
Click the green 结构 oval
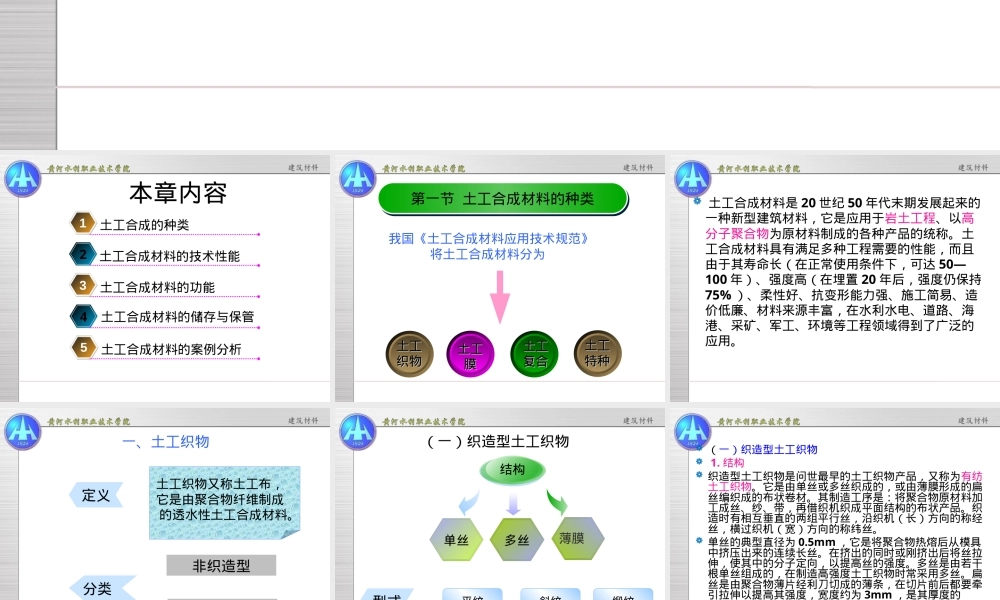512,470
